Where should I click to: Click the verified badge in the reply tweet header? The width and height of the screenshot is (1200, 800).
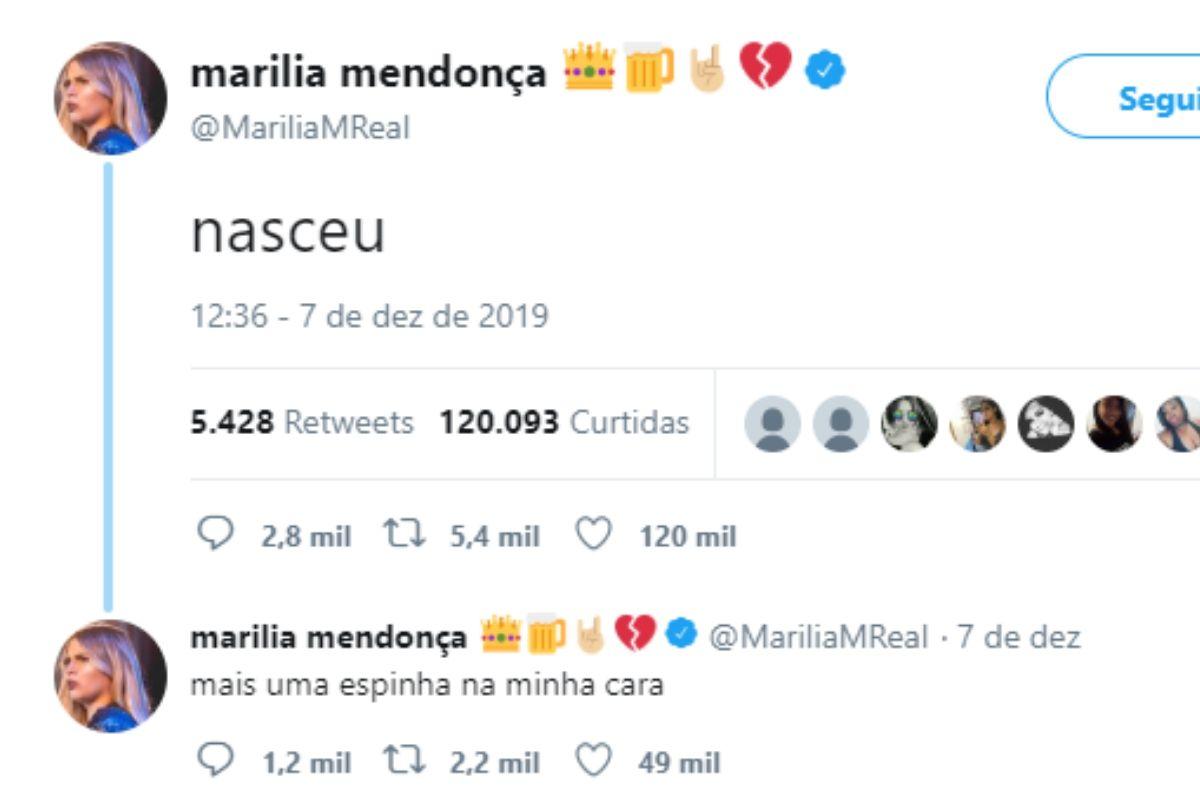682,635
